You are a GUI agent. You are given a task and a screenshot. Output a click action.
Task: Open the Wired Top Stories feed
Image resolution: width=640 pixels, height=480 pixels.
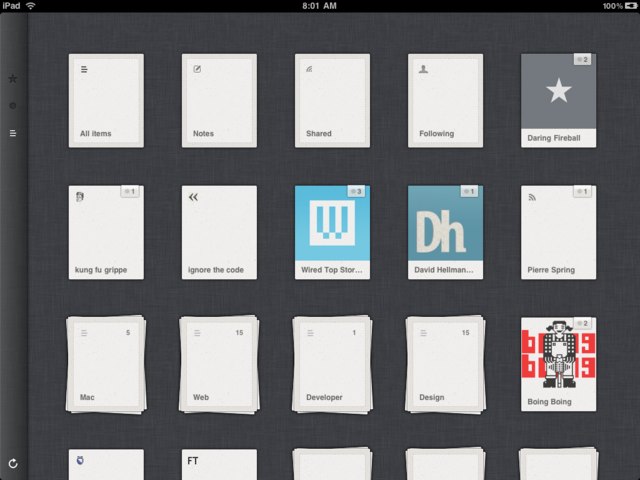coord(332,232)
